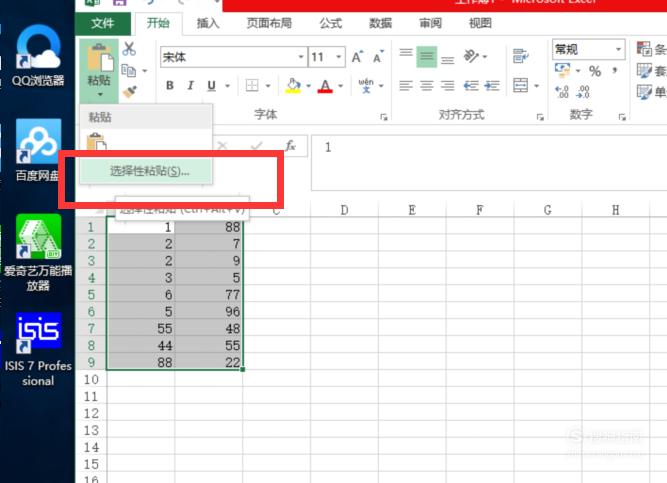Image resolution: width=667 pixels, height=483 pixels.
Task: Click the text orientation icon
Action: click(x=471, y=56)
